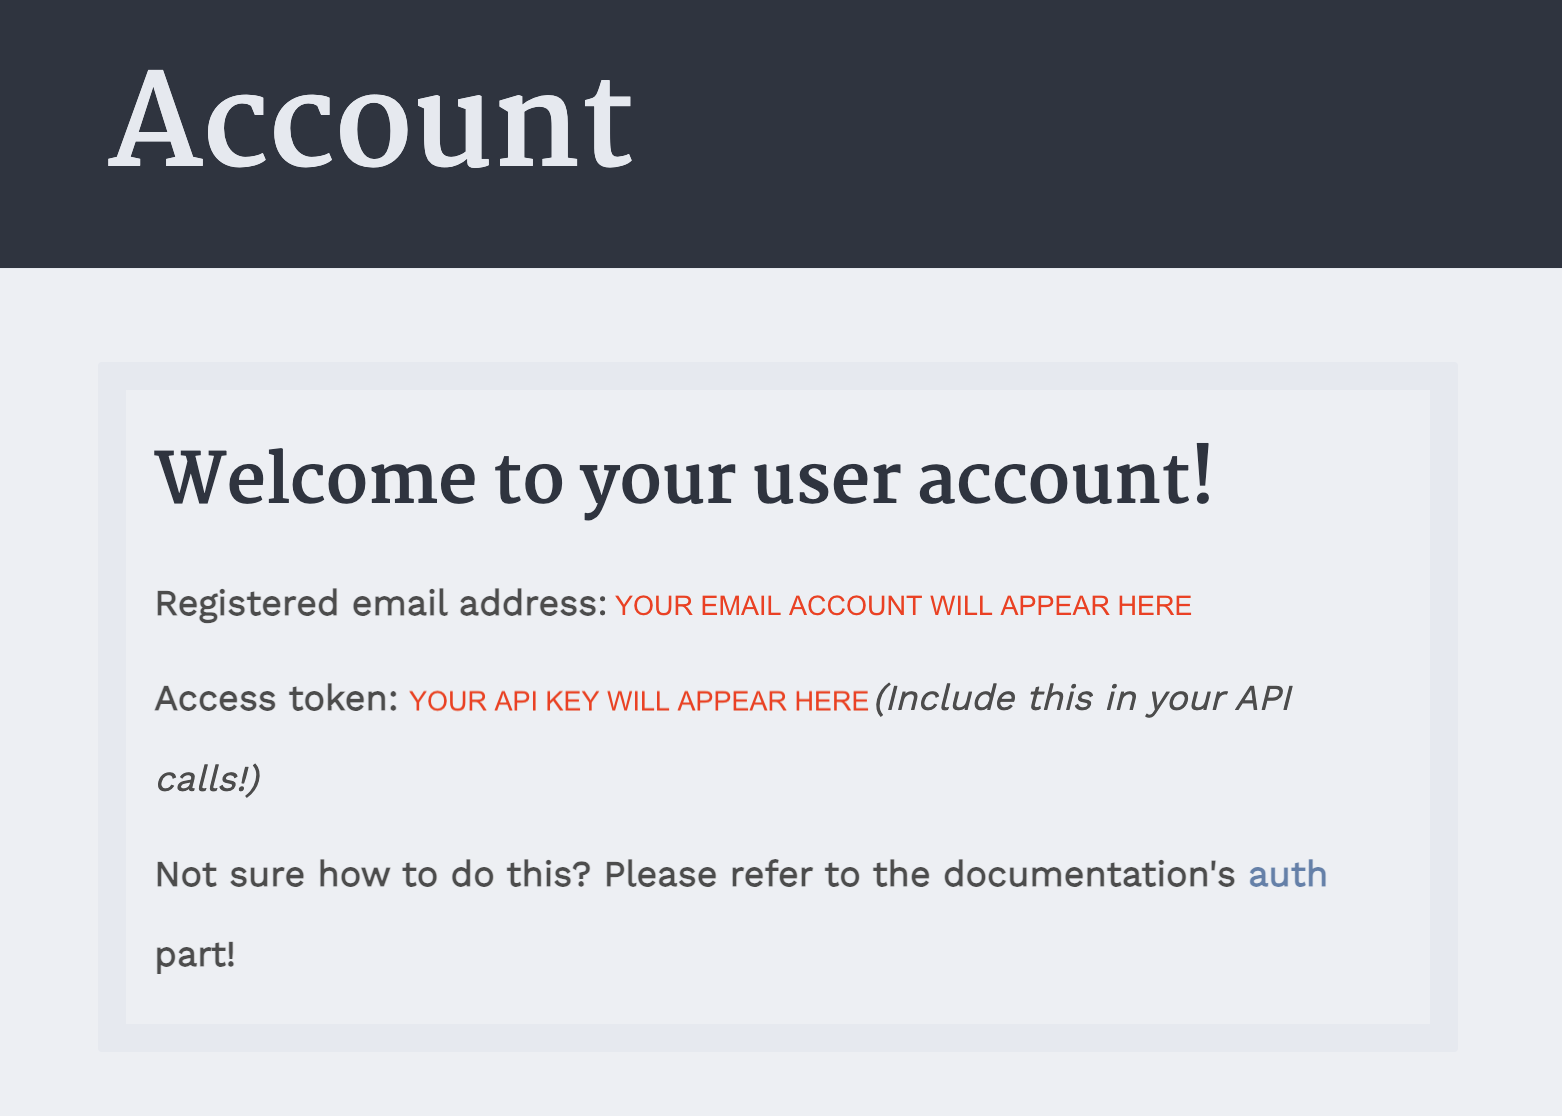Click the italic "(Include this in your API" note
The width and height of the screenshot is (1562, 1116).
point(1083,698)
